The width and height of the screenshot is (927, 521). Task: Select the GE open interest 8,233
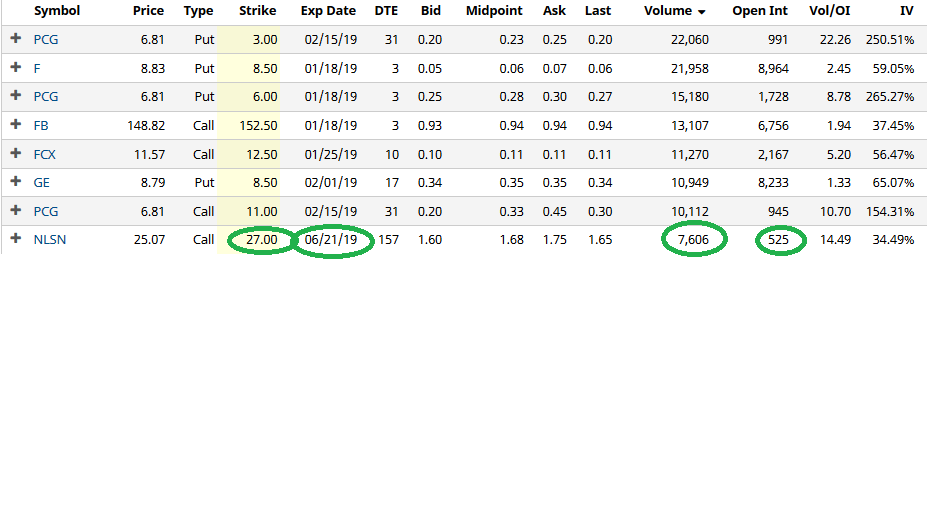(x=773, y=182)
